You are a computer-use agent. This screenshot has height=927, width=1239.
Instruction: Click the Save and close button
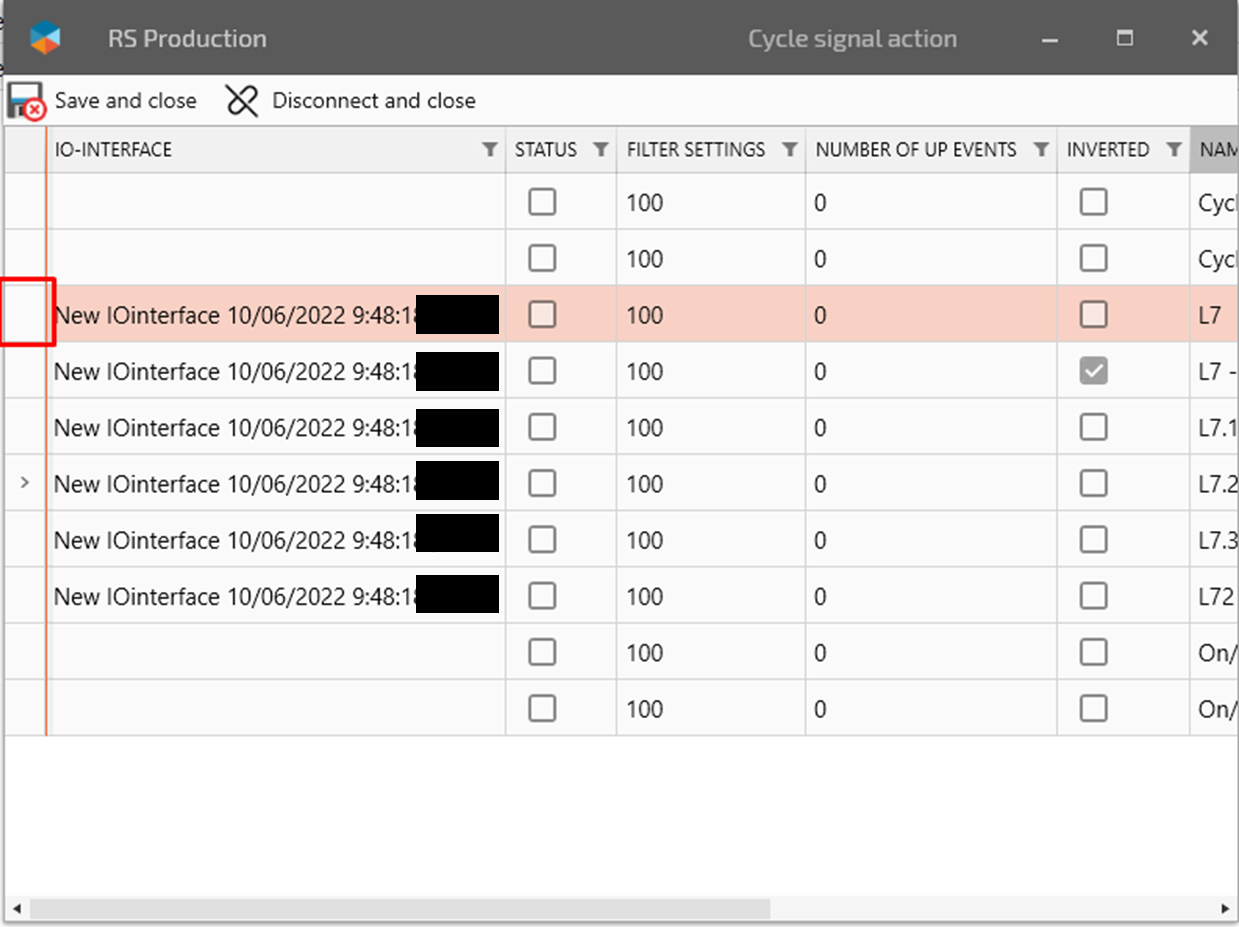[x=126, y=100]
